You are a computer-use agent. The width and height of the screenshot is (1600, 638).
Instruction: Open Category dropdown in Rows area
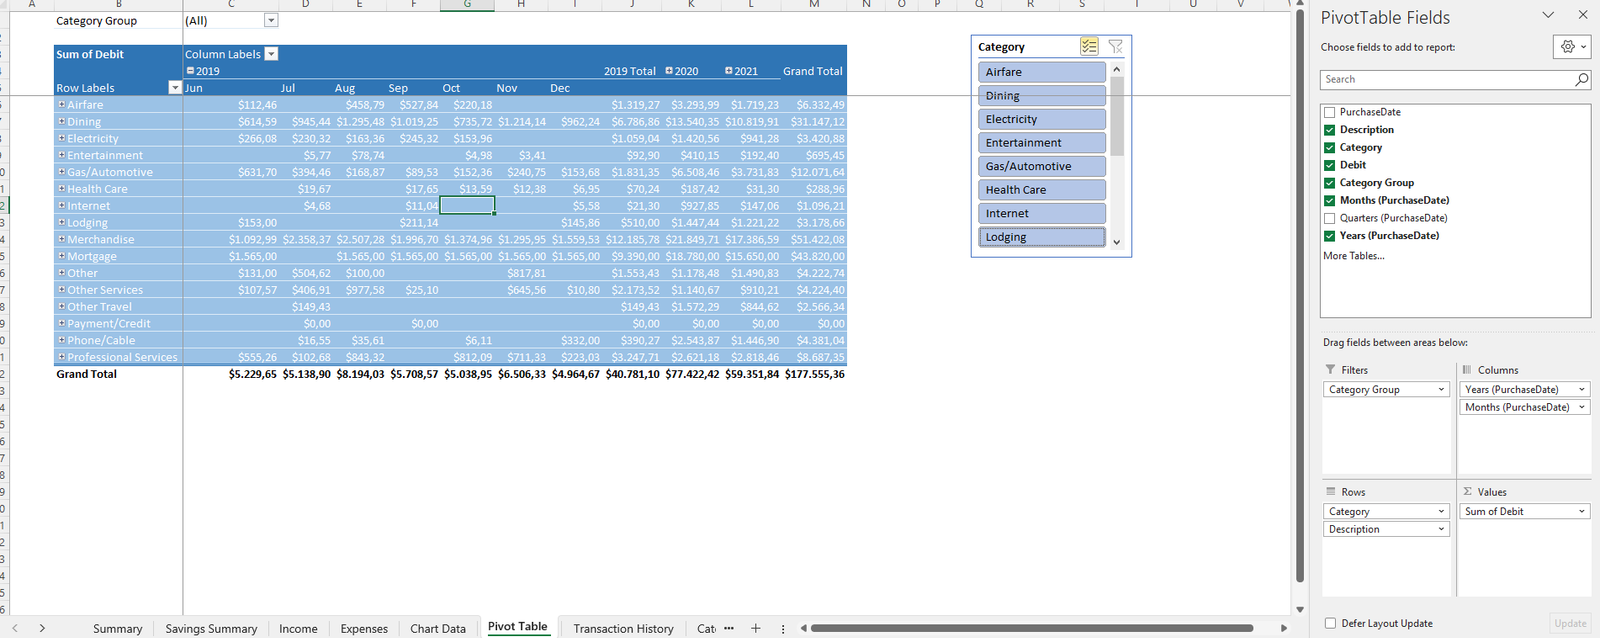[1441, 512]
